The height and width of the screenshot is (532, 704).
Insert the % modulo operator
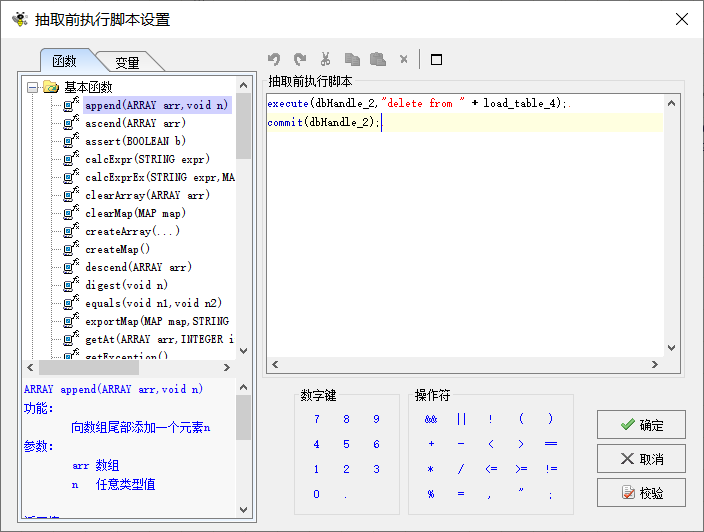431,494
